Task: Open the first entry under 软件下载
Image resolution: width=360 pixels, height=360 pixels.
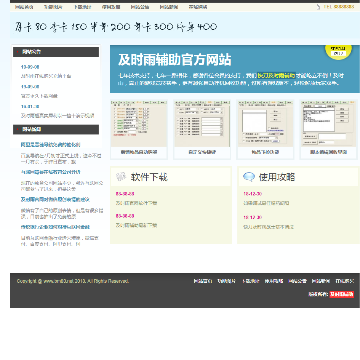Action: click(136, 203)
